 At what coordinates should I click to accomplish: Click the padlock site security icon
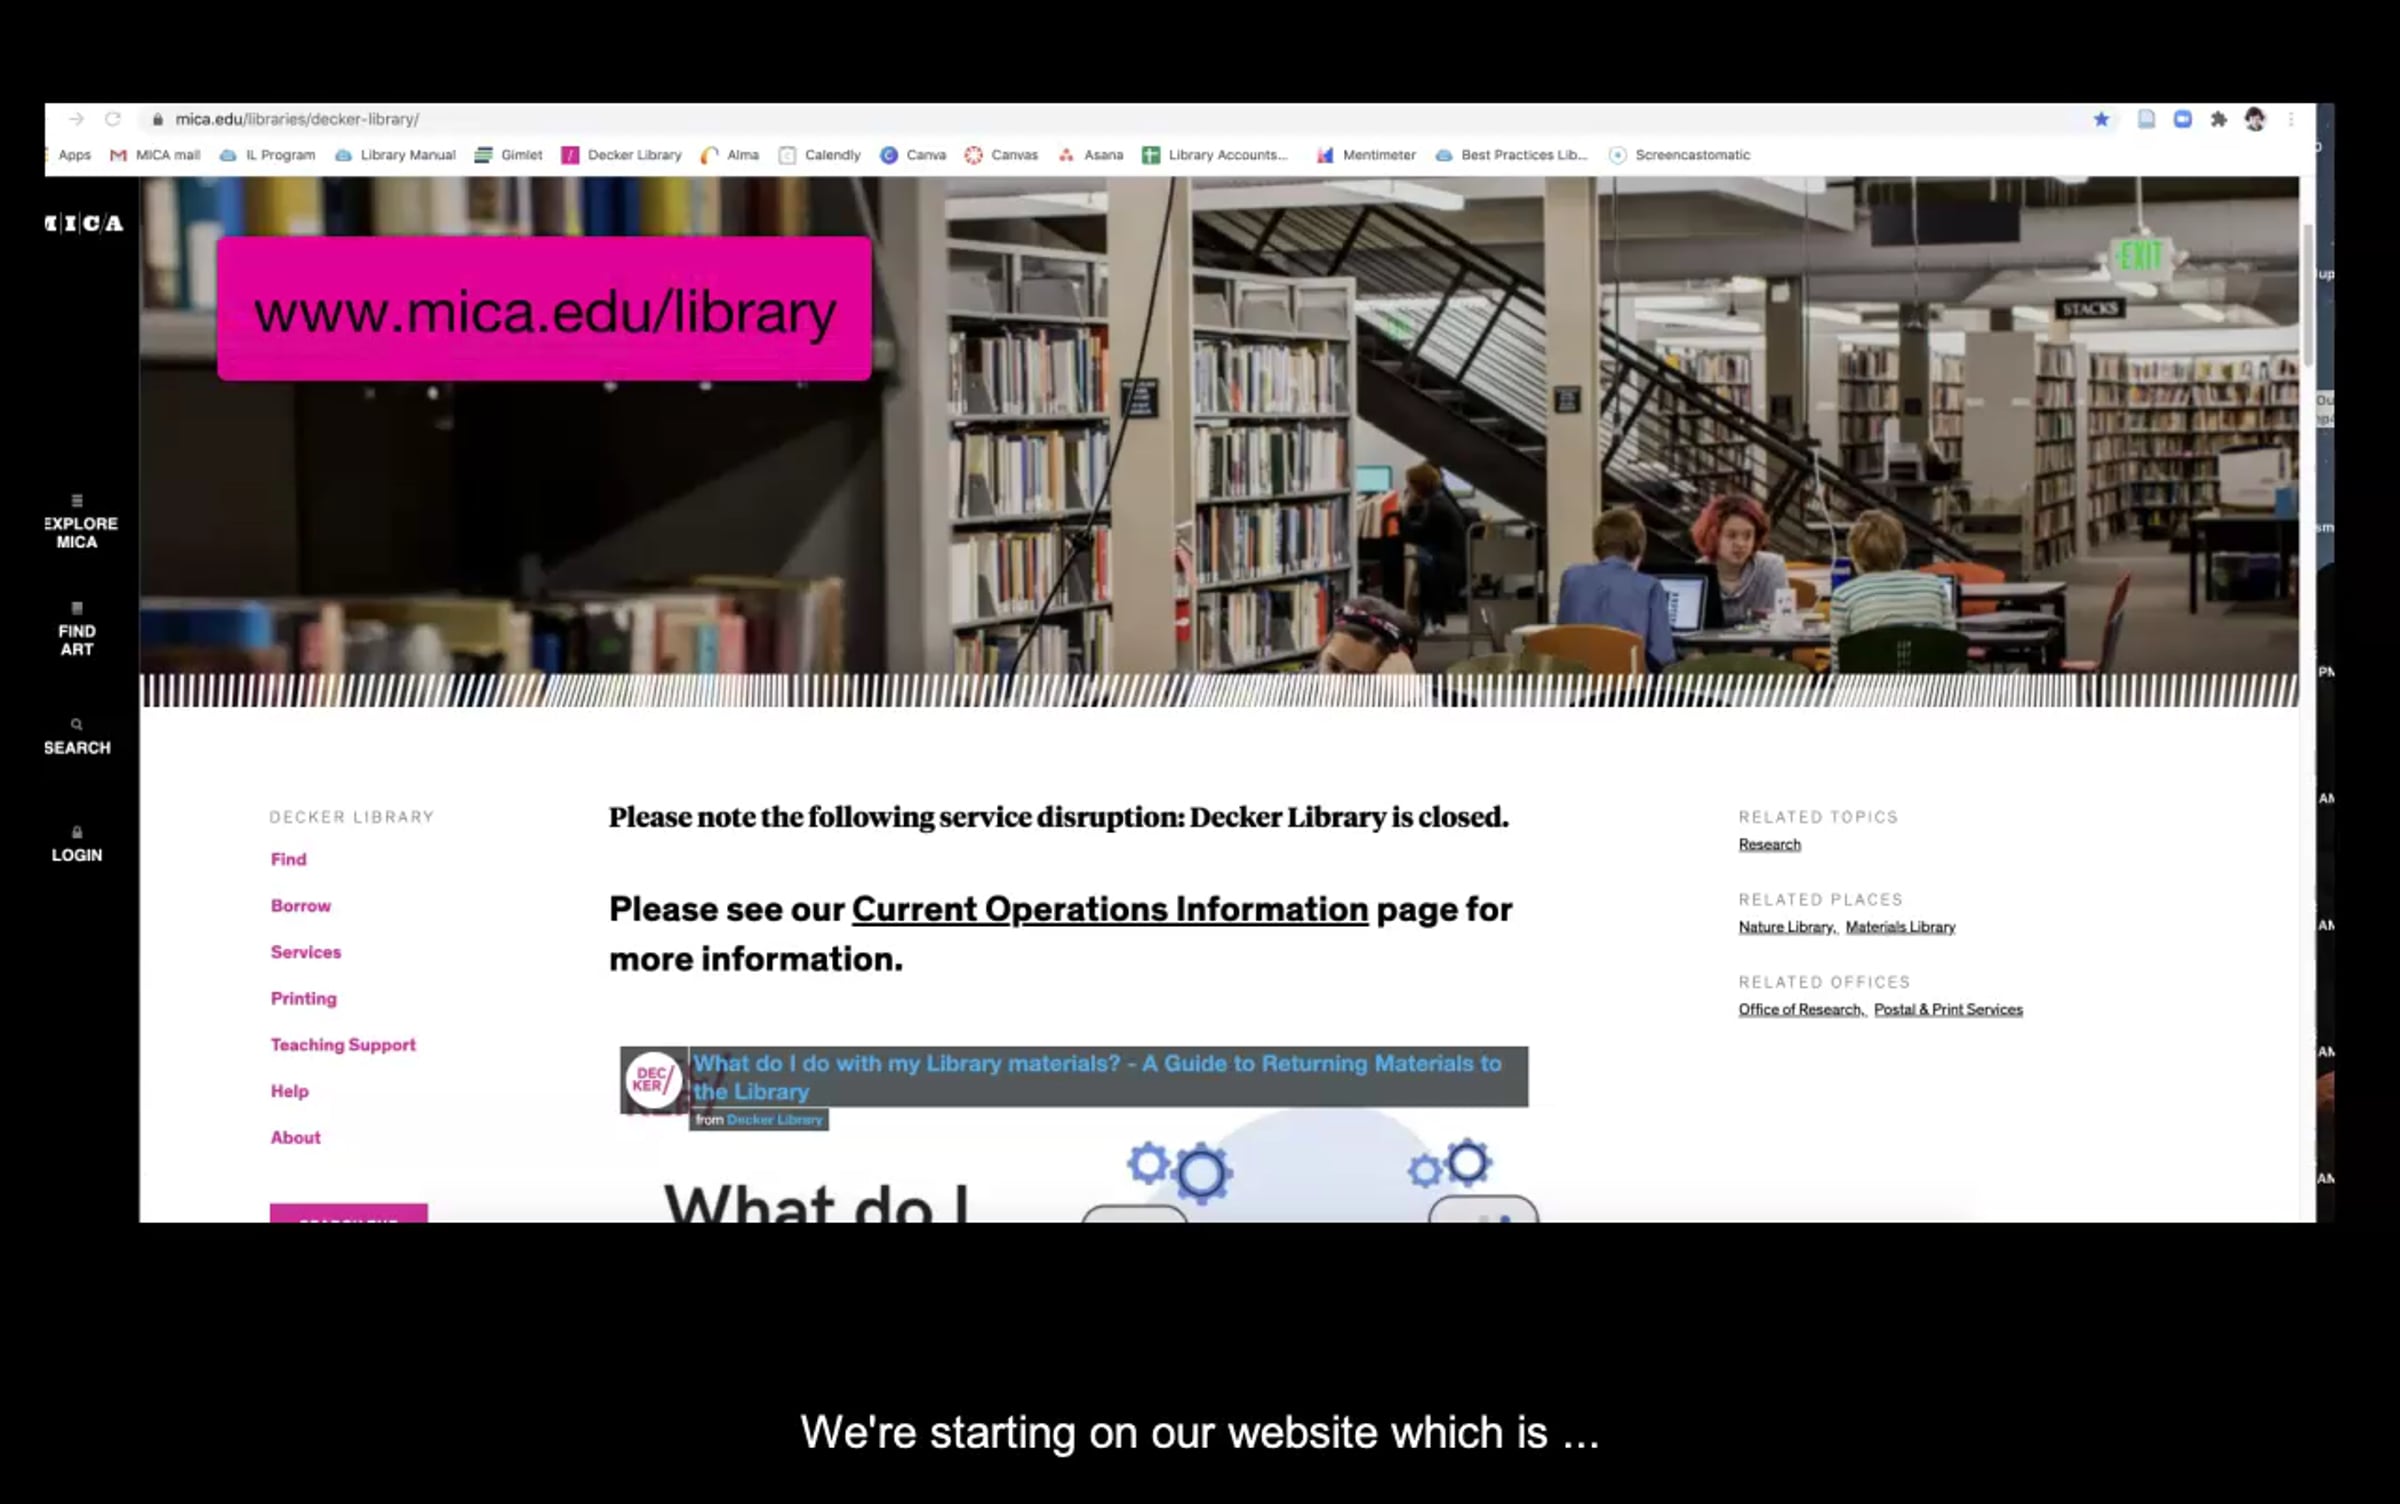[157, 120]
